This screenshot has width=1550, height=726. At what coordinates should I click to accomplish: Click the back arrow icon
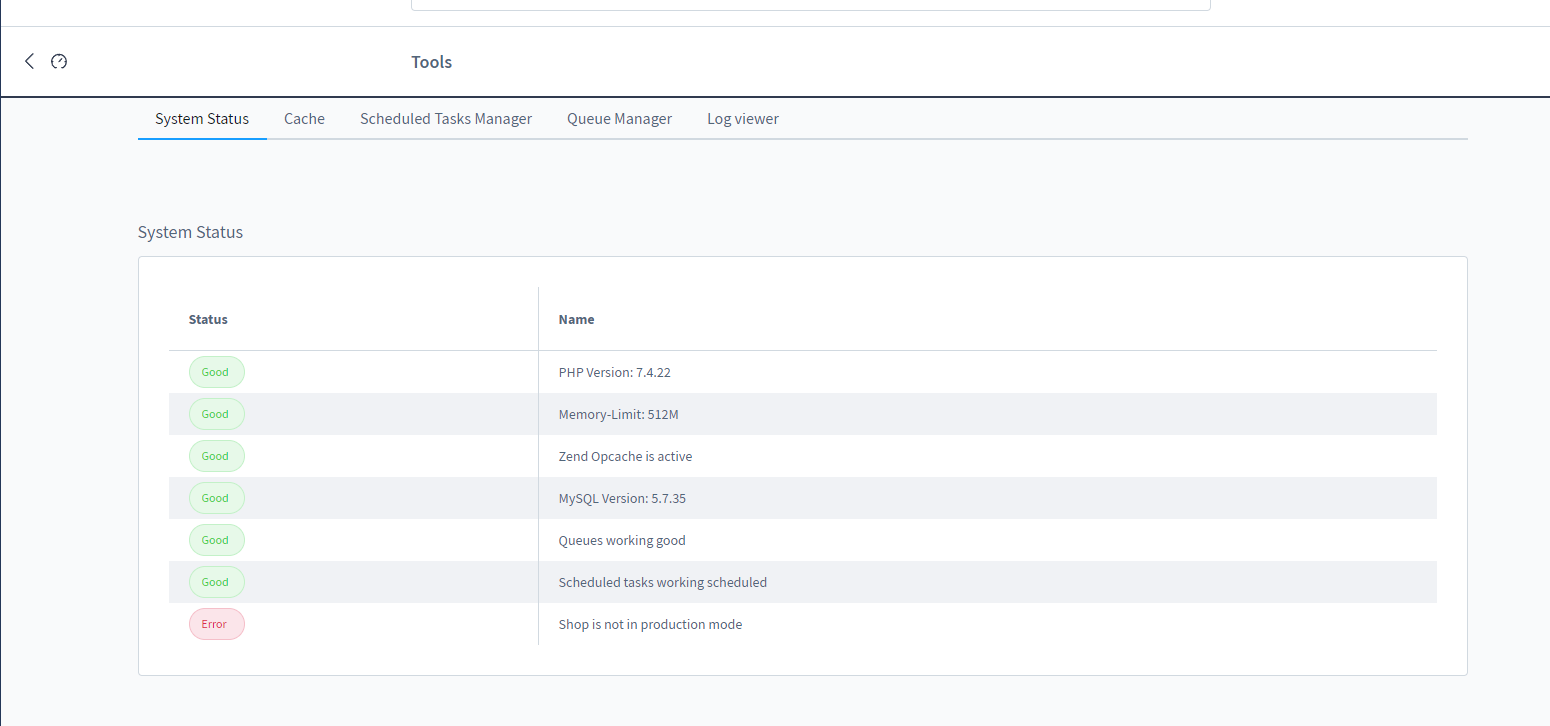click(29, 61)
